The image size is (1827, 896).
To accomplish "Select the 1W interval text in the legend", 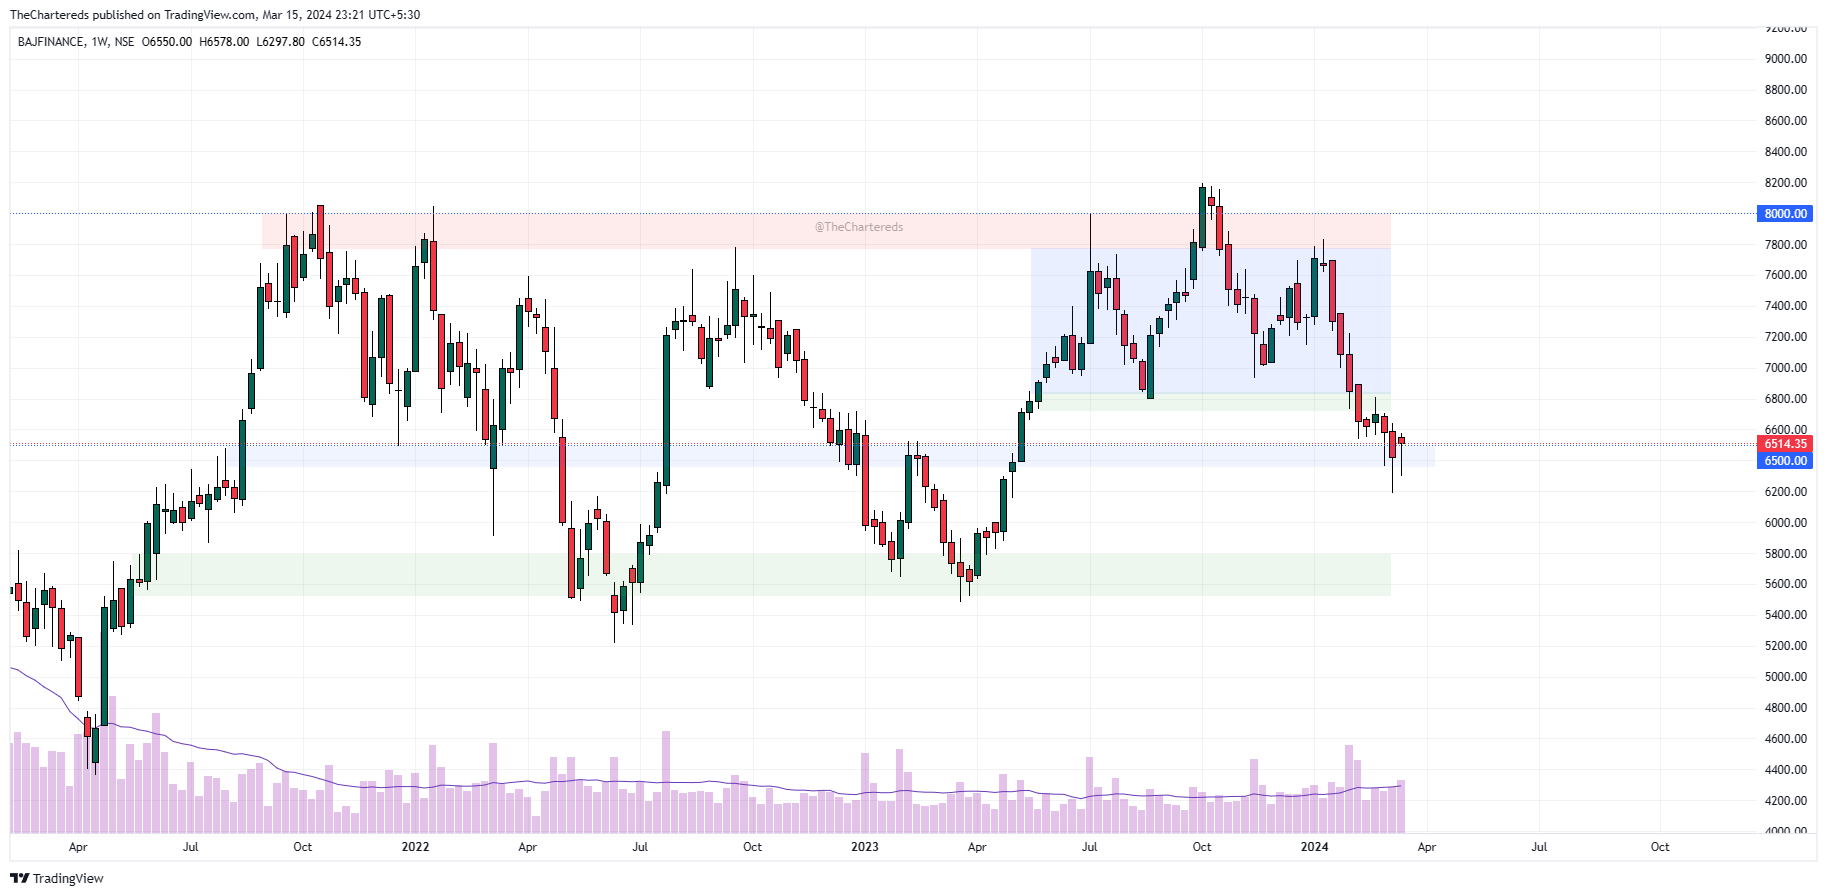I will [99, 42].
